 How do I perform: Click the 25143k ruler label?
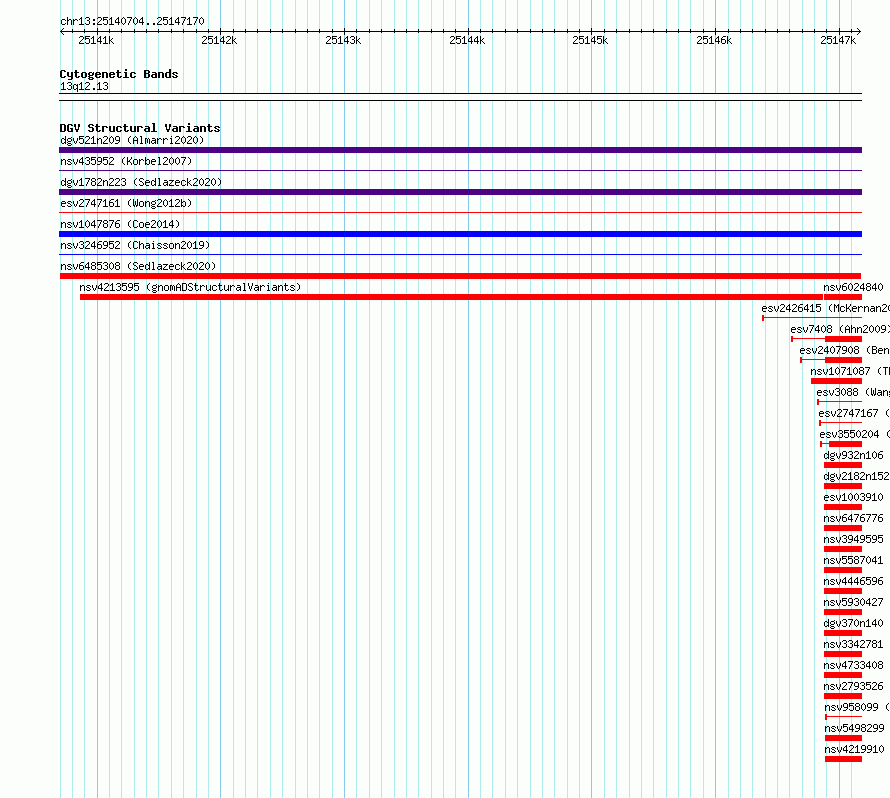[343, 40]
